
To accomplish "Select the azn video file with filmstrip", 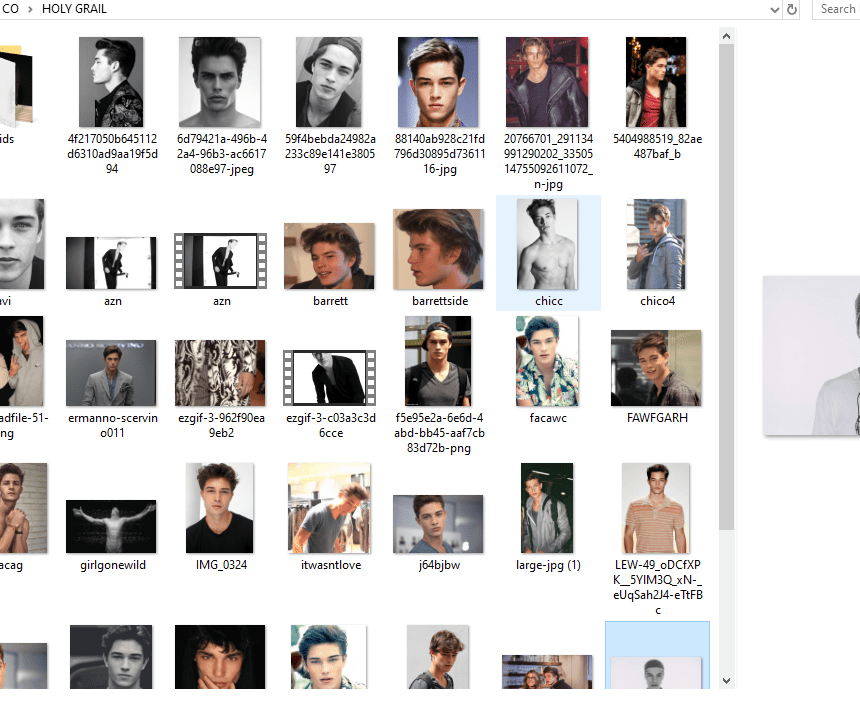I will [x=220, y=269].
